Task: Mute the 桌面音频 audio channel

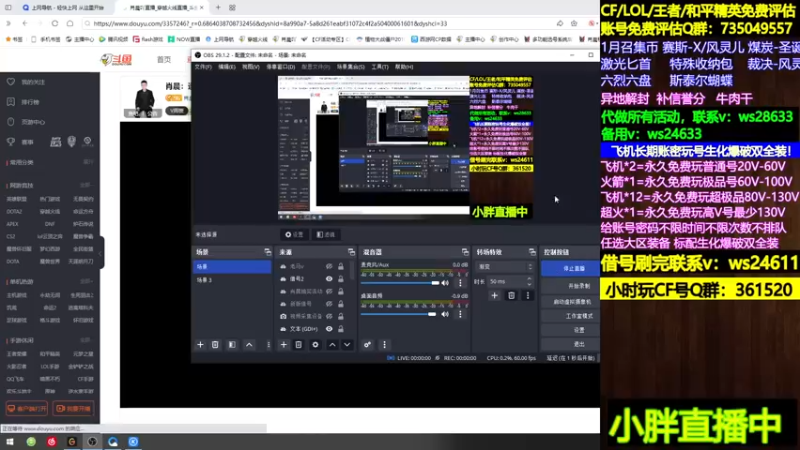Action: point(445,314)
